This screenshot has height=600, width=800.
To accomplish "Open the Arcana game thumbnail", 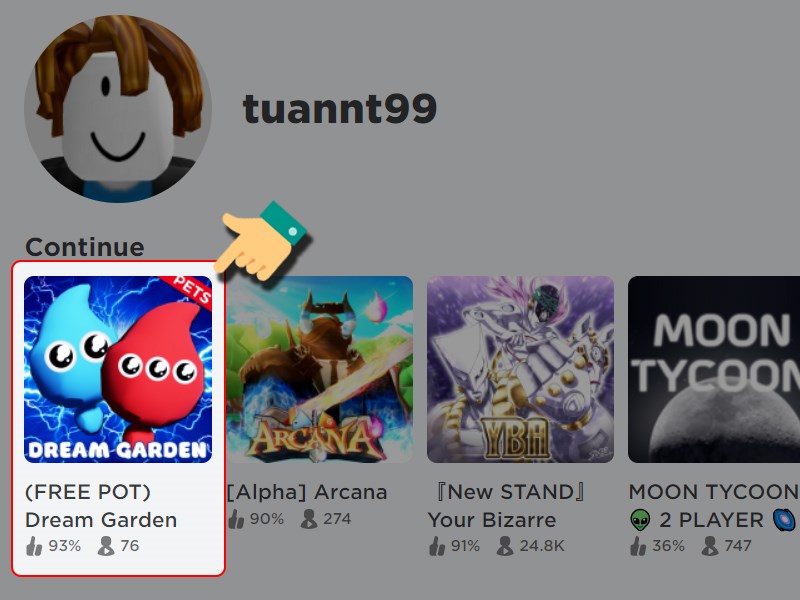I will (319, 369).
